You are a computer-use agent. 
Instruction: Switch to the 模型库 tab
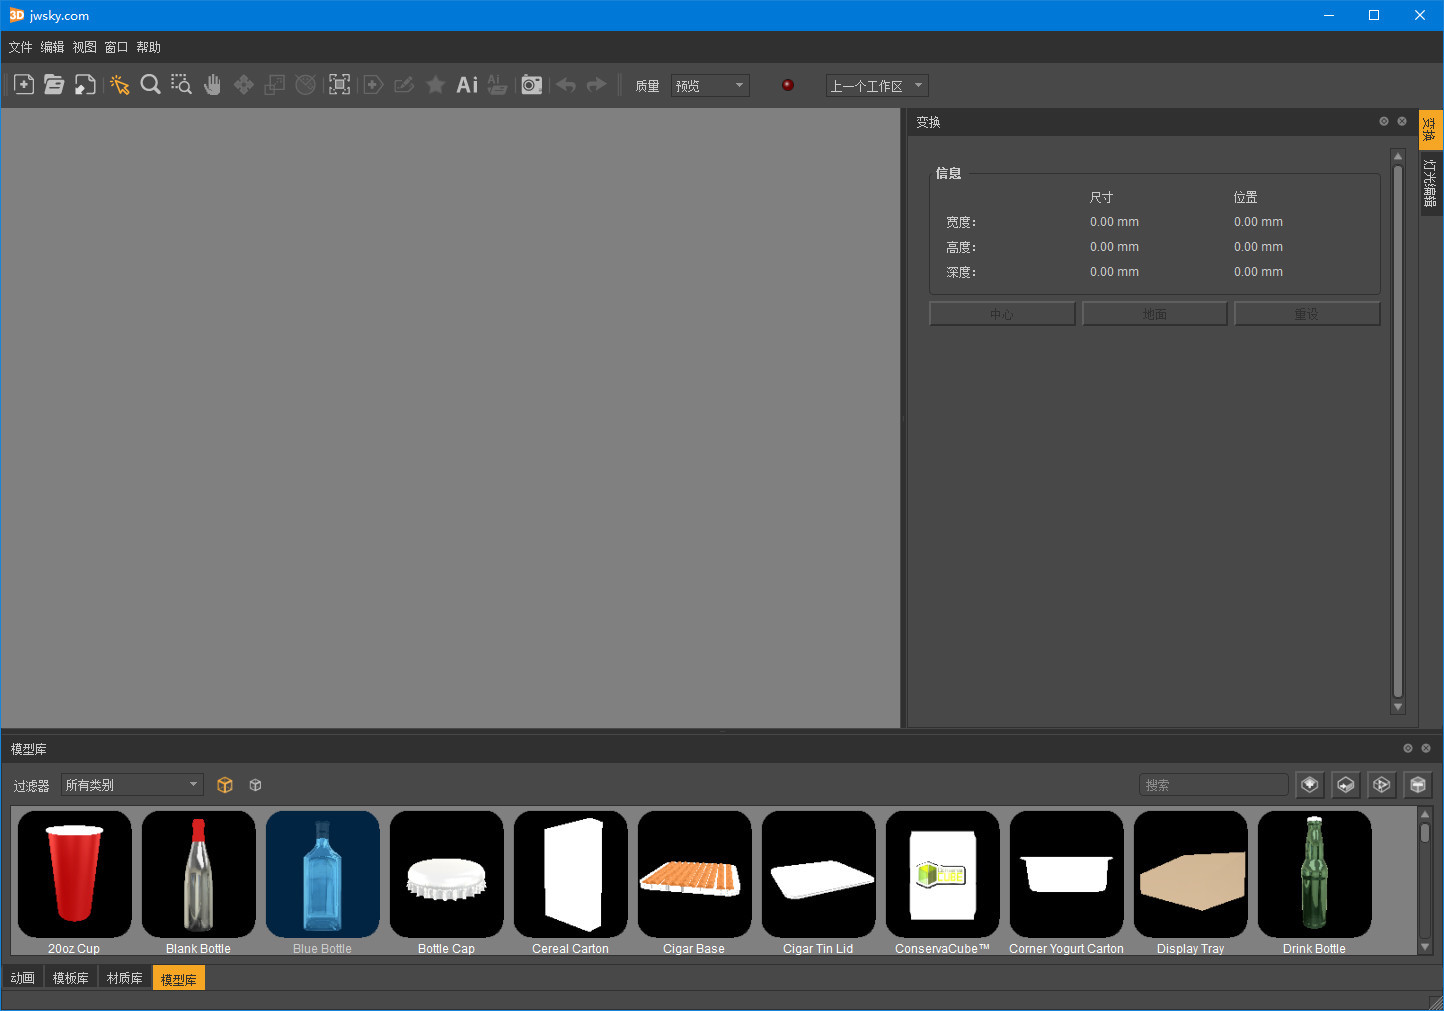click(x=179, y=979)
